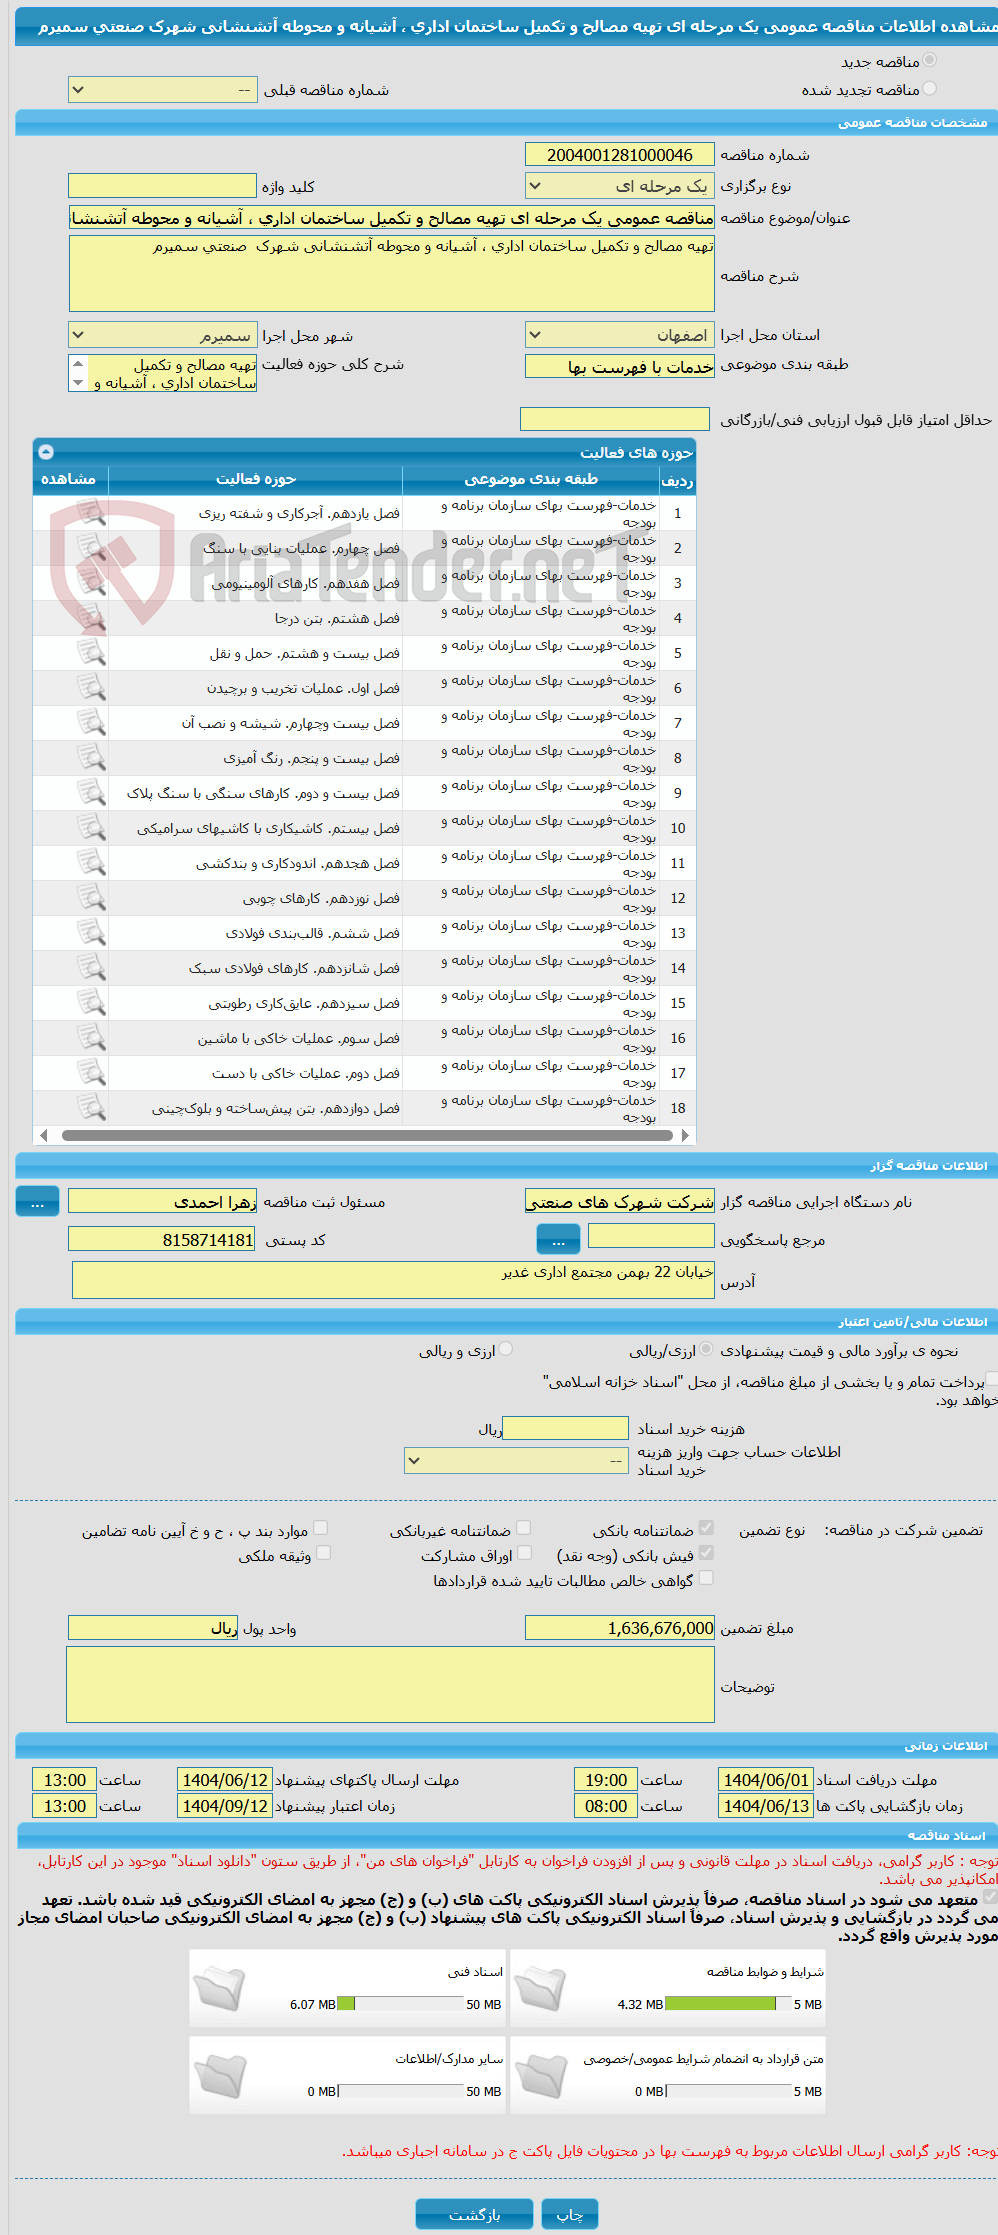This screenshot has width=998, height=2235.
Task: Select the ارزی/ریالی radio option
Action: [x=707, y=1349]
